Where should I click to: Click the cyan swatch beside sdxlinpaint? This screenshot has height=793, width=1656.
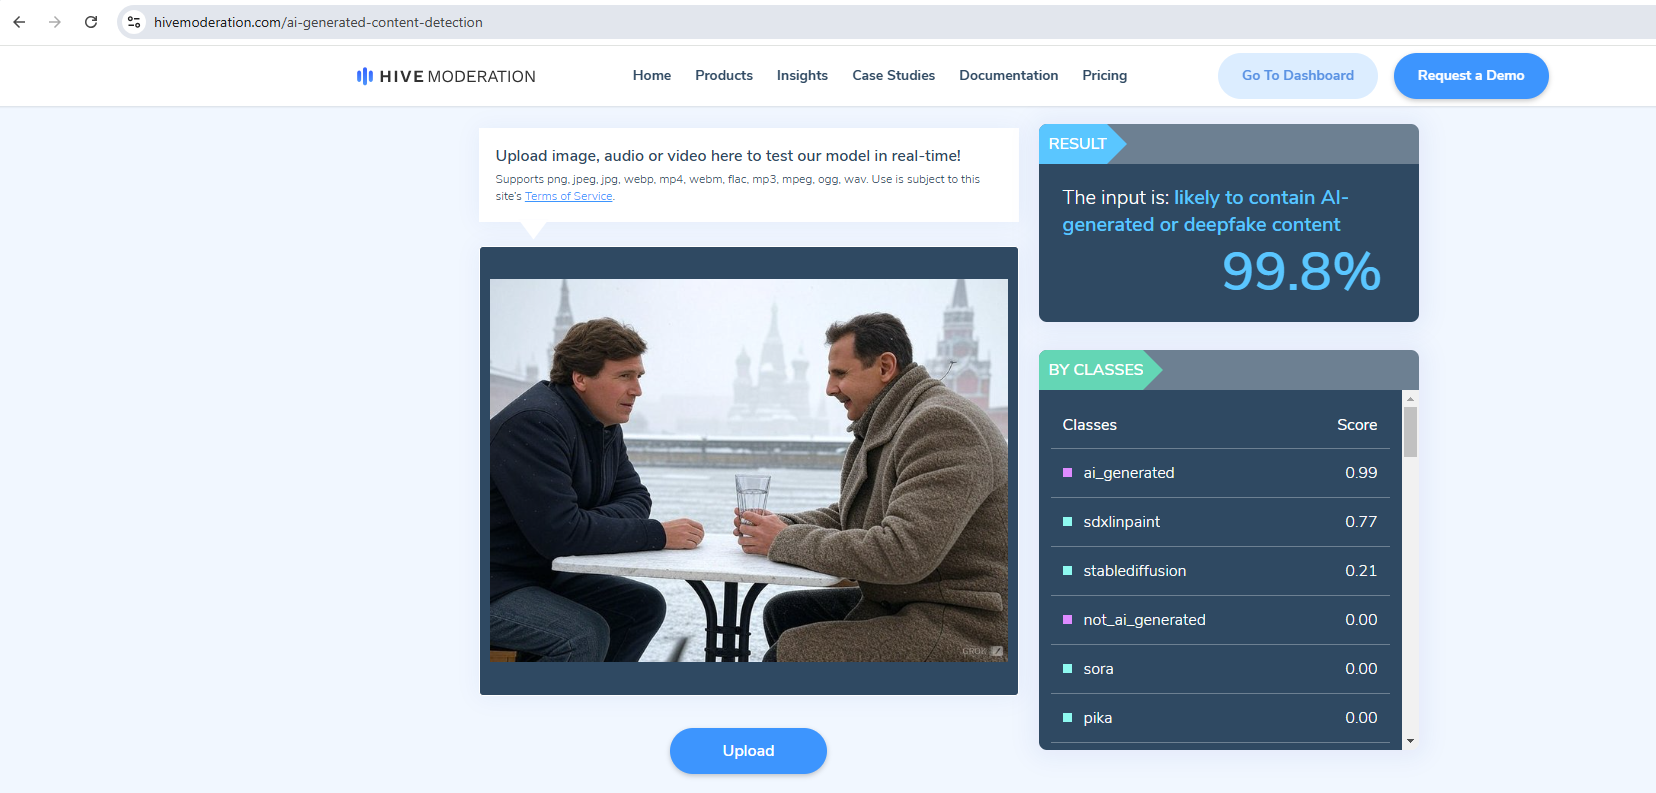point(1067,522)
